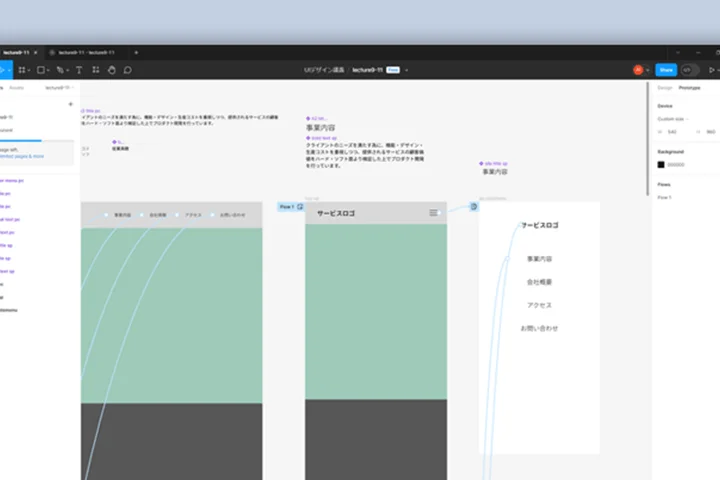Click the background hex value 000000
This screenshot has height=480, width=720.
click(676, 164)
